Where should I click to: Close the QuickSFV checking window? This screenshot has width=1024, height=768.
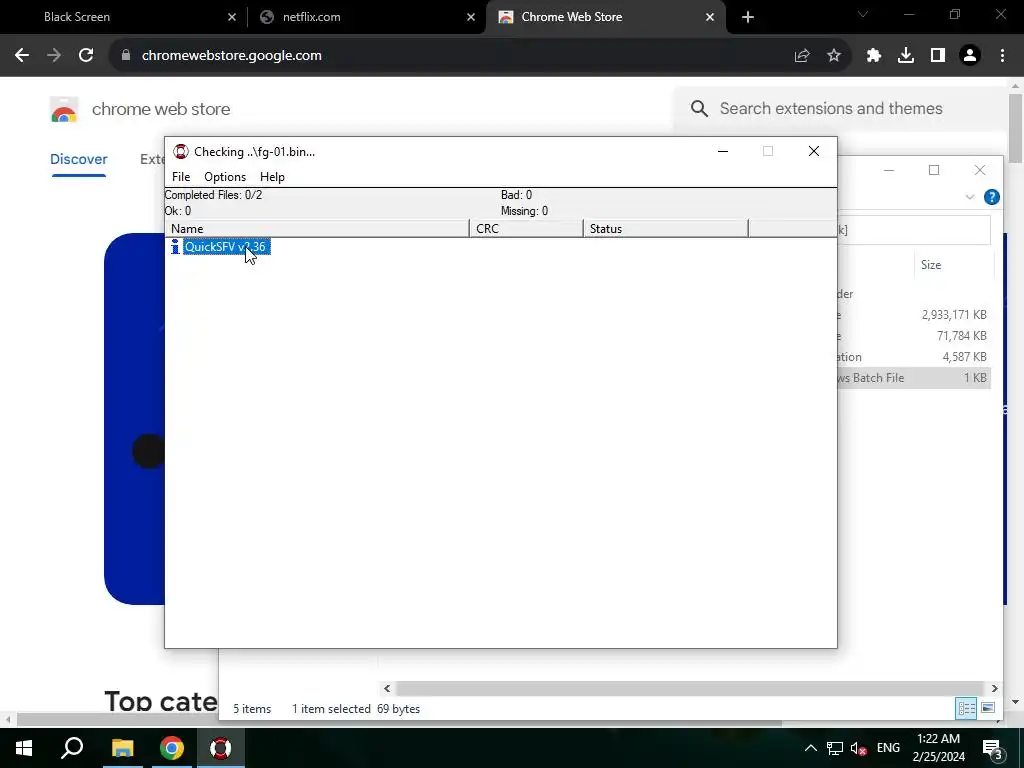814,152
